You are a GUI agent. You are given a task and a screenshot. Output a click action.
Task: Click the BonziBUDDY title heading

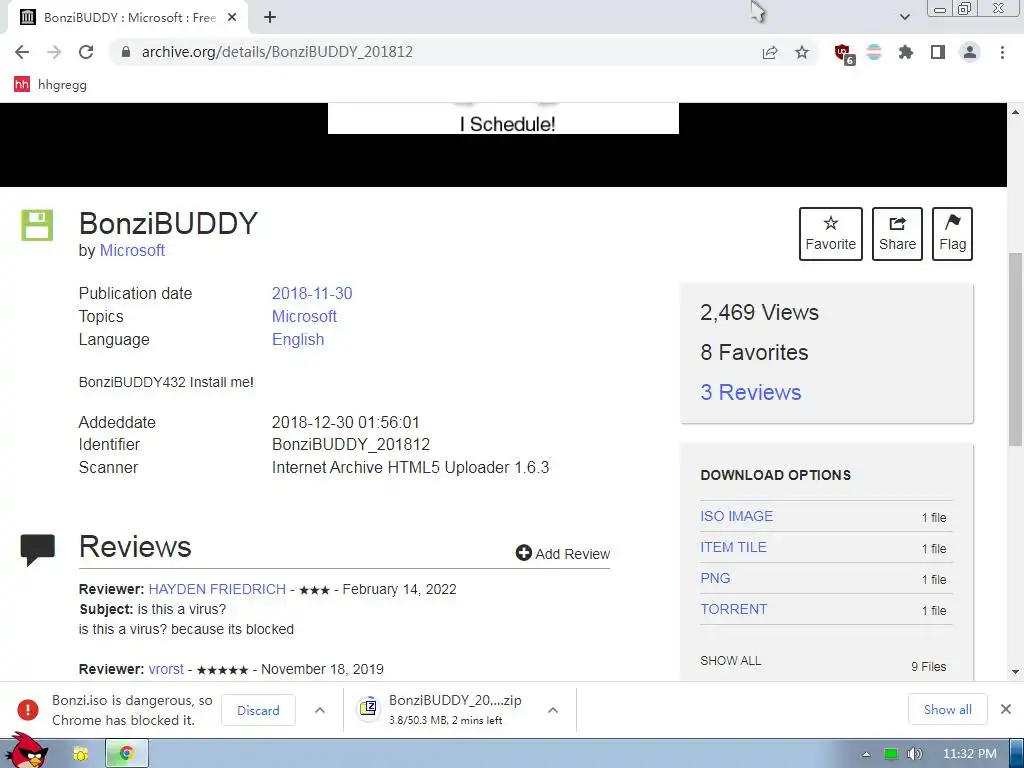coord(168,223)
